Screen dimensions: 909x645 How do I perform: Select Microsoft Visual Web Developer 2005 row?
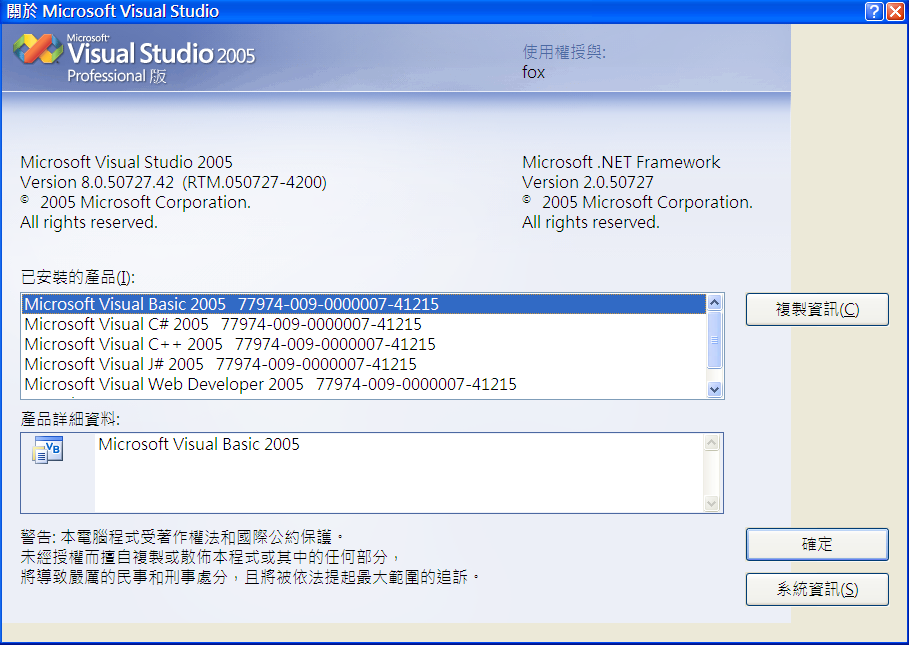click(x=364, y=384)
